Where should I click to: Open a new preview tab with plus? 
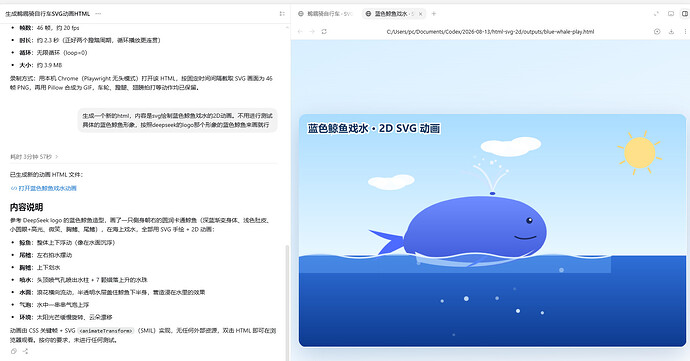click(x=433, y=14)
